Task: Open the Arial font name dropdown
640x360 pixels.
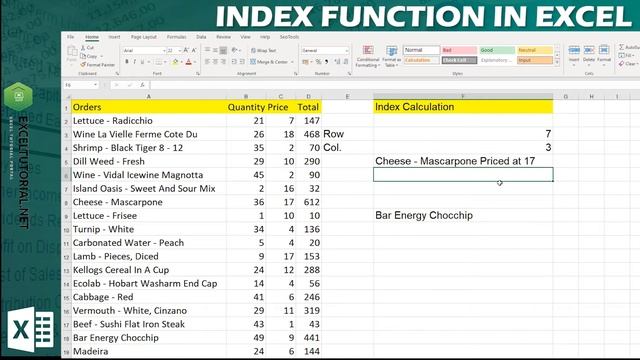Action: [x=164, y=51]
